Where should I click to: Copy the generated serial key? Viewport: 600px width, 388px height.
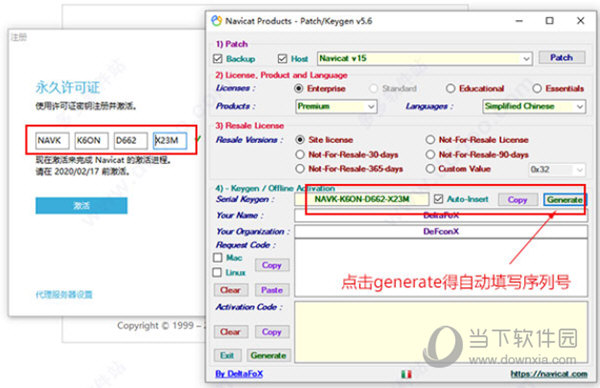[517, 200]
